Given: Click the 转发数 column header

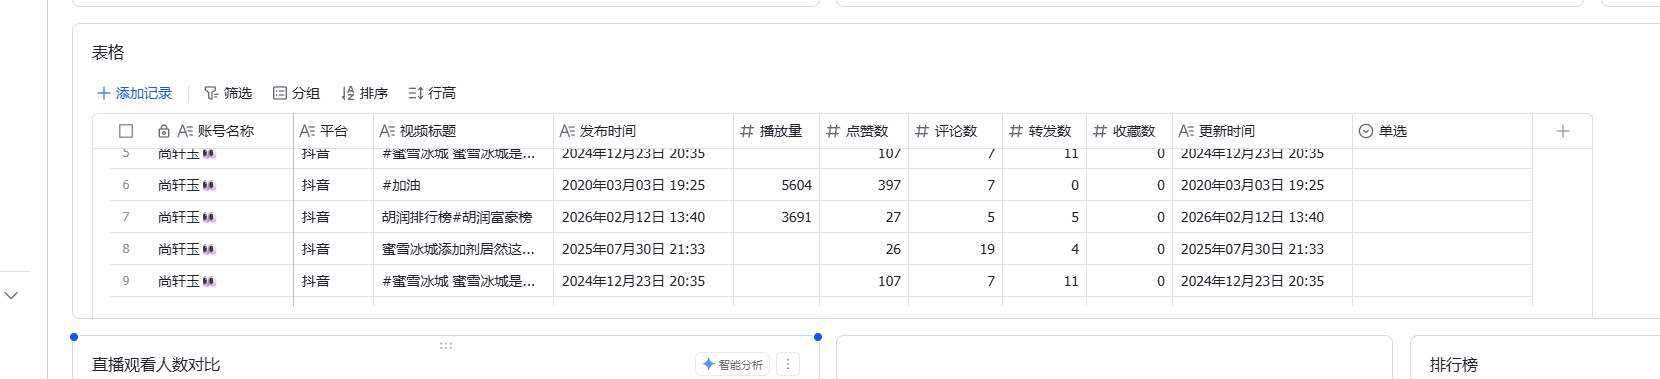Looking at the screenshot, I should pyautogui.click(x=1044, y=131).
